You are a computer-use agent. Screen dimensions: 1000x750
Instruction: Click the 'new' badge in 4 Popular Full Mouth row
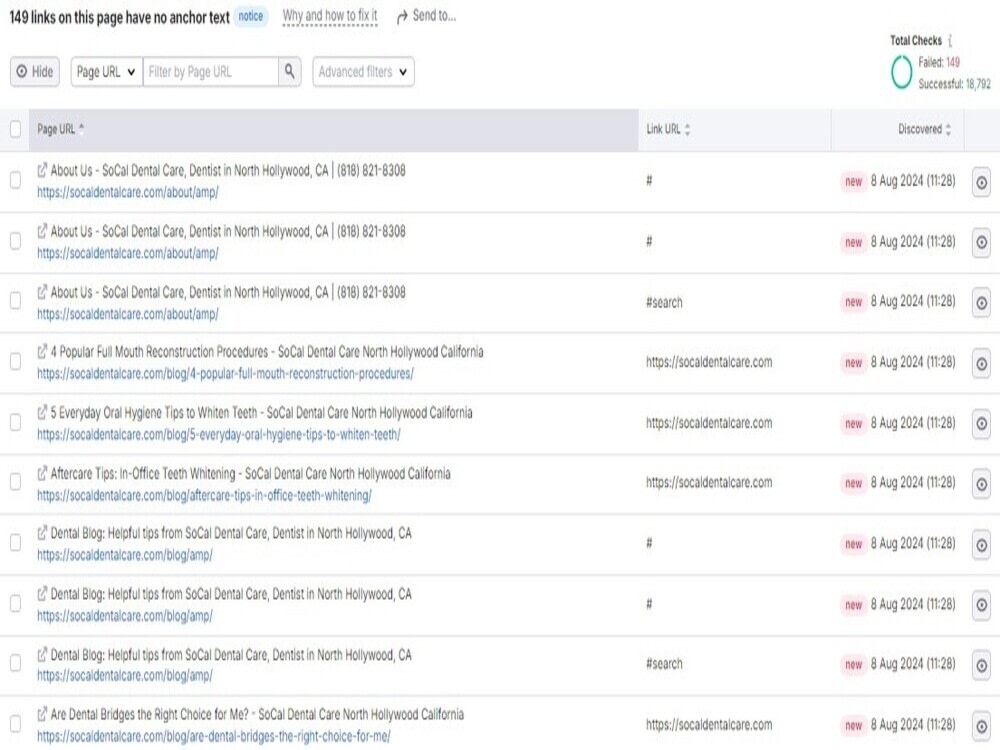853,363
